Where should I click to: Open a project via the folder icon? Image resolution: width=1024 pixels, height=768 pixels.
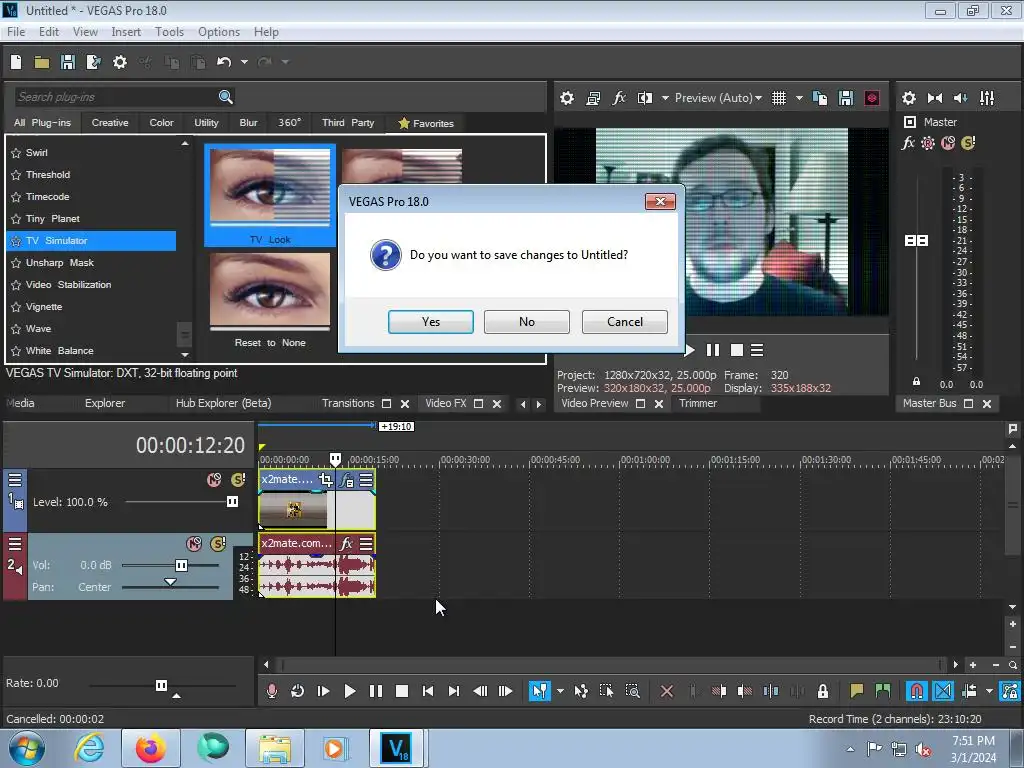(x=42, y=62)
